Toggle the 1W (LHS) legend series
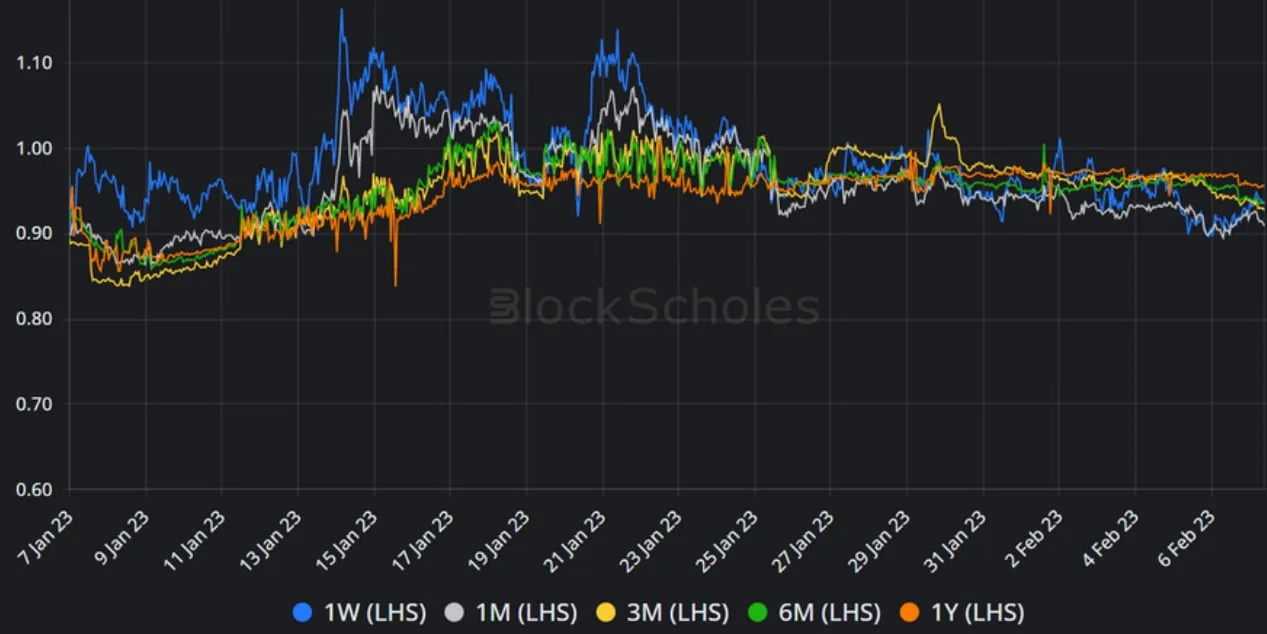 pos(361,612)
